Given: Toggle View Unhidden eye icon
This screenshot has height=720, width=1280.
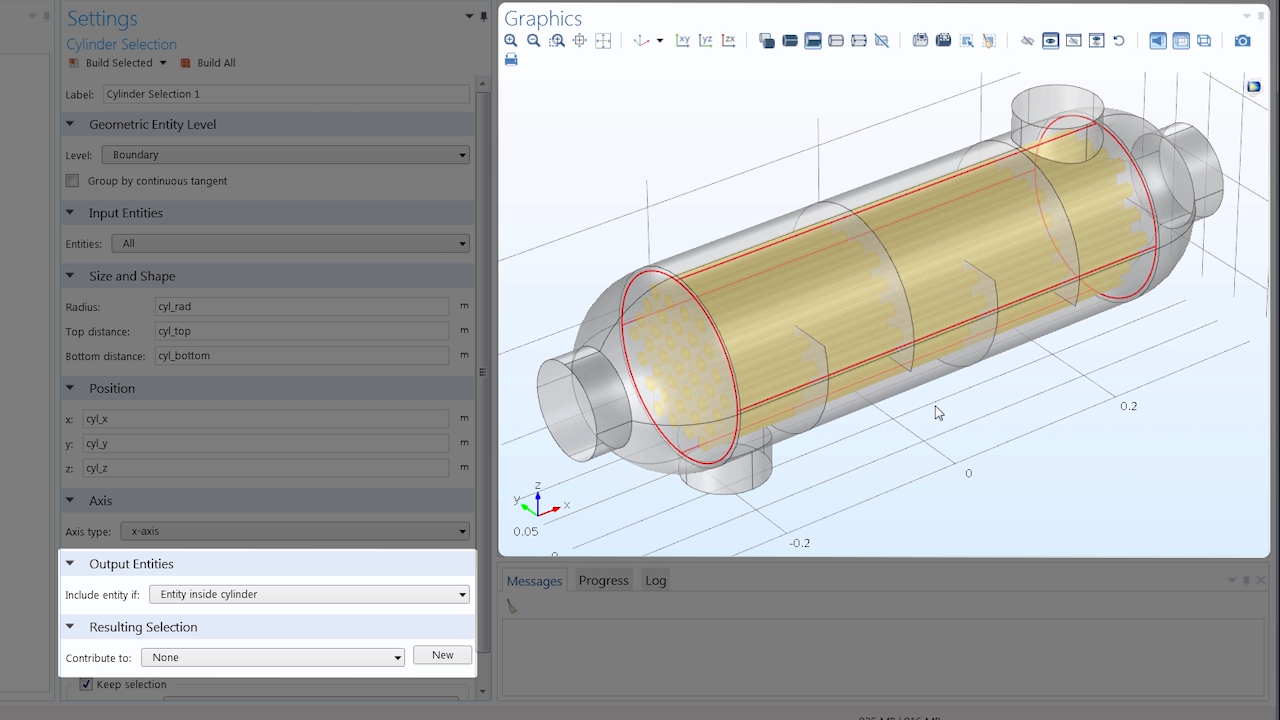Looking at the screenshot, I should tap(1050, 41).
